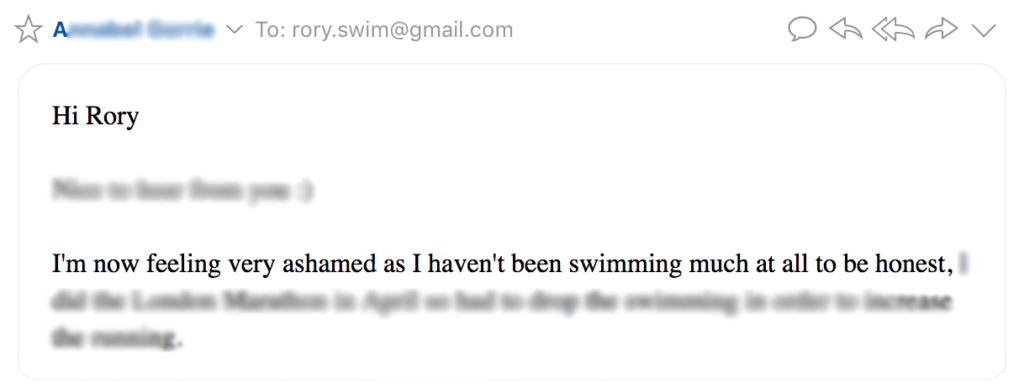The height and width of the screenshot is (388, 1024).
Task: Expand more actions chevron at top right
Action: (x=983, y=30)
